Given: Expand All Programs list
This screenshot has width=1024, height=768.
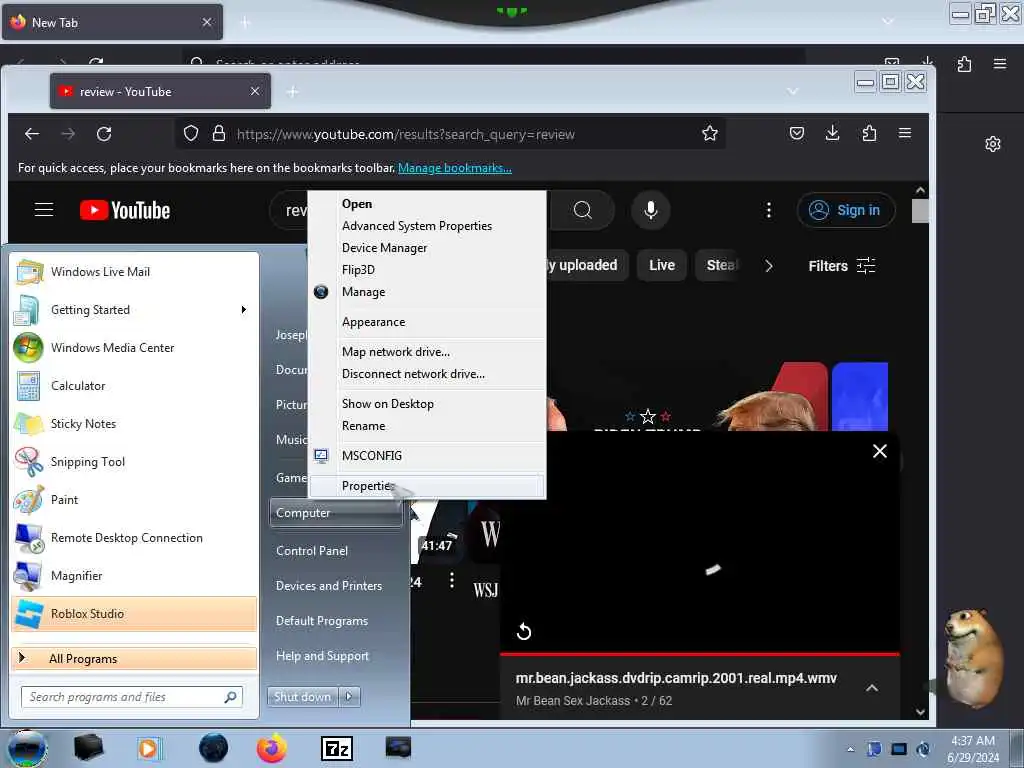Looking at the screenshot, I should click(134, 658).
